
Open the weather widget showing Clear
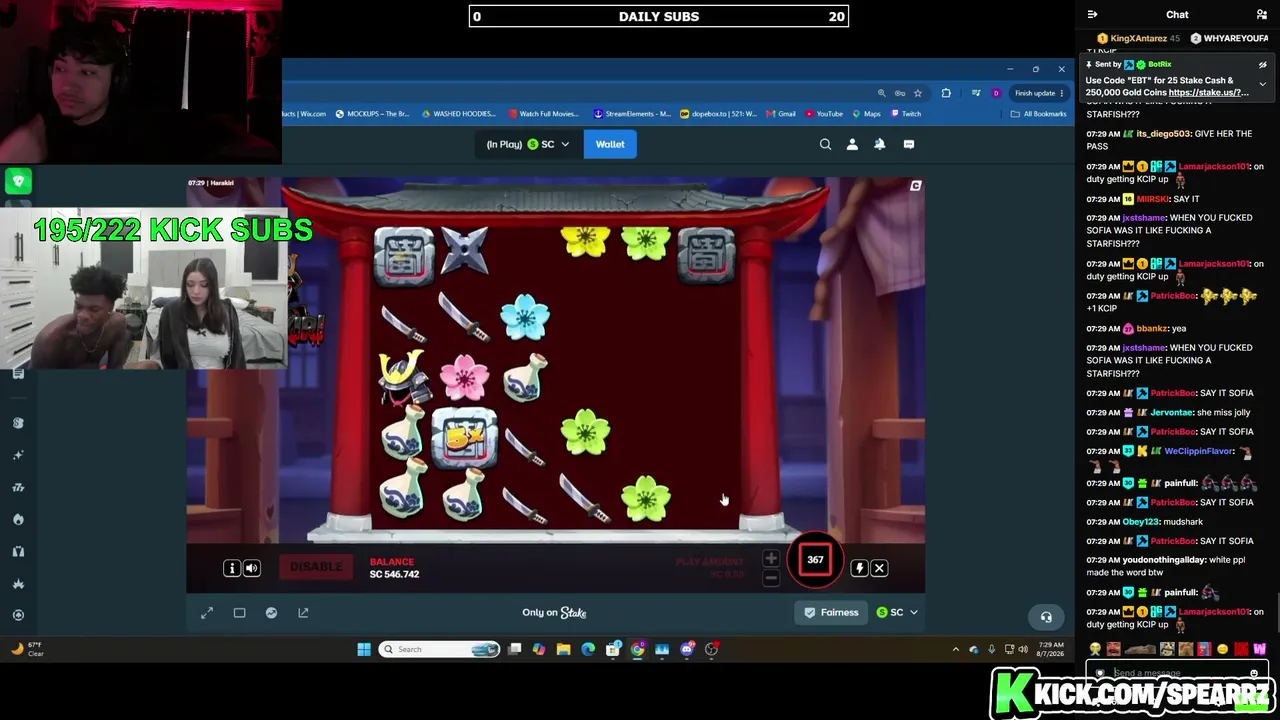[x=27, y=649]
